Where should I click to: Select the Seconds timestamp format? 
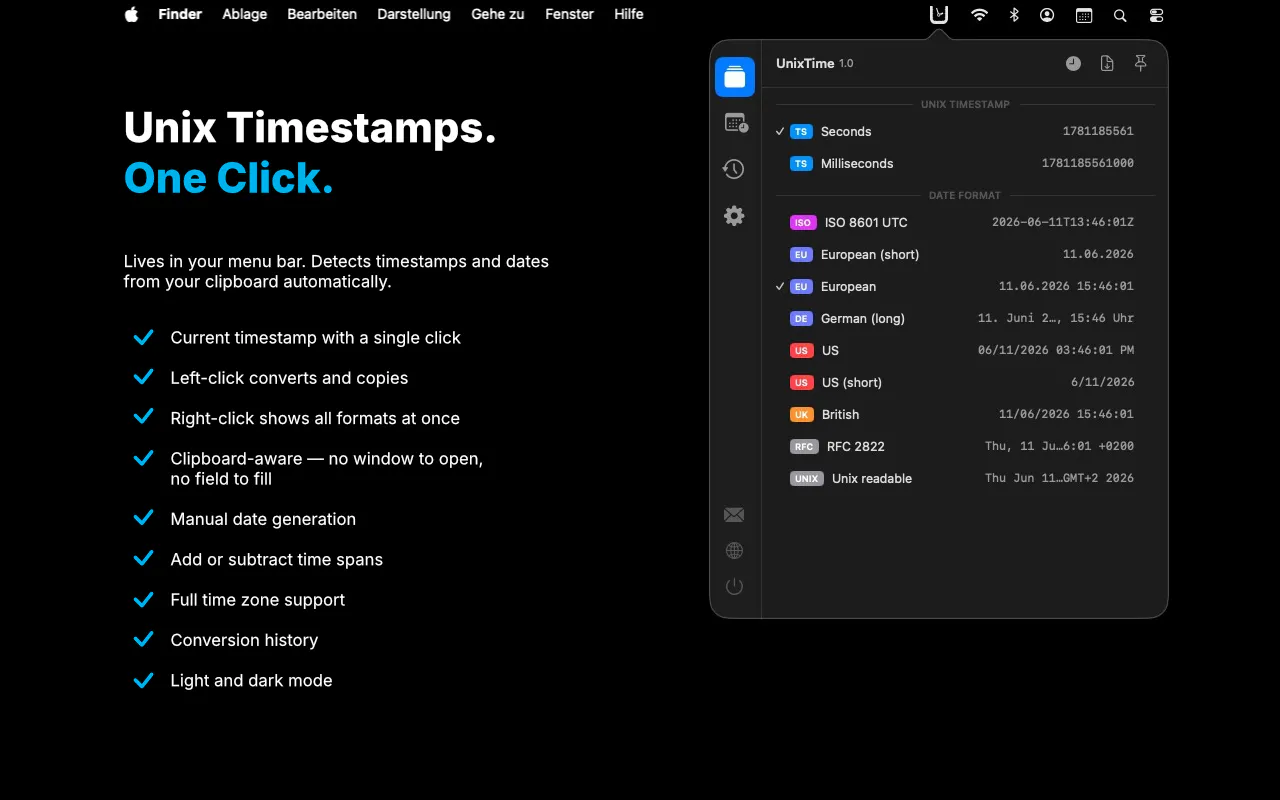[965, 131]
